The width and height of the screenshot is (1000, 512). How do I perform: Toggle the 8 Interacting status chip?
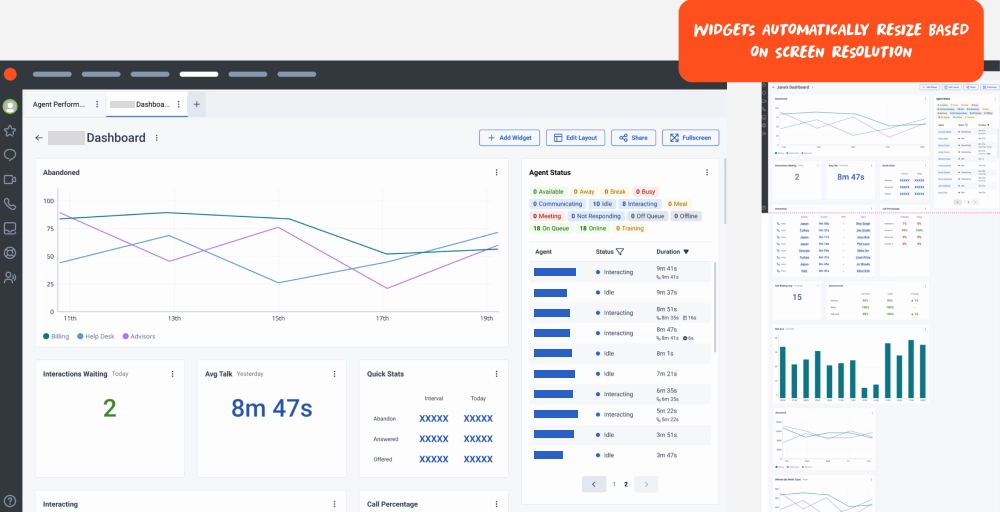640,204
